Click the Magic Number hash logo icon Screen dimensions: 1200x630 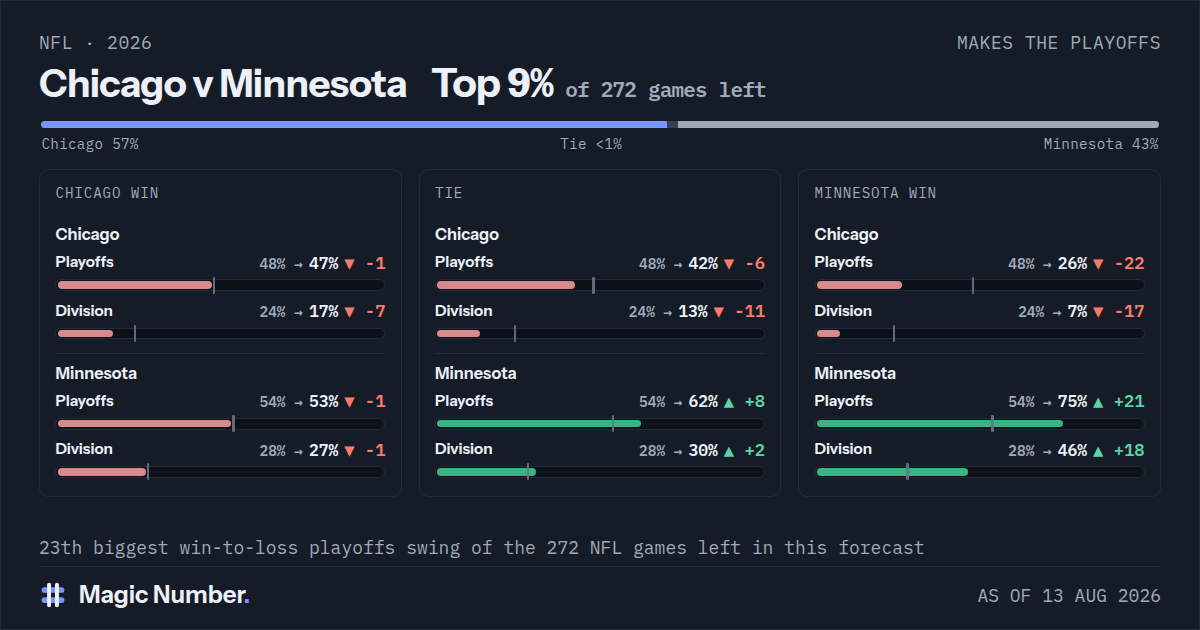point(53,595)
